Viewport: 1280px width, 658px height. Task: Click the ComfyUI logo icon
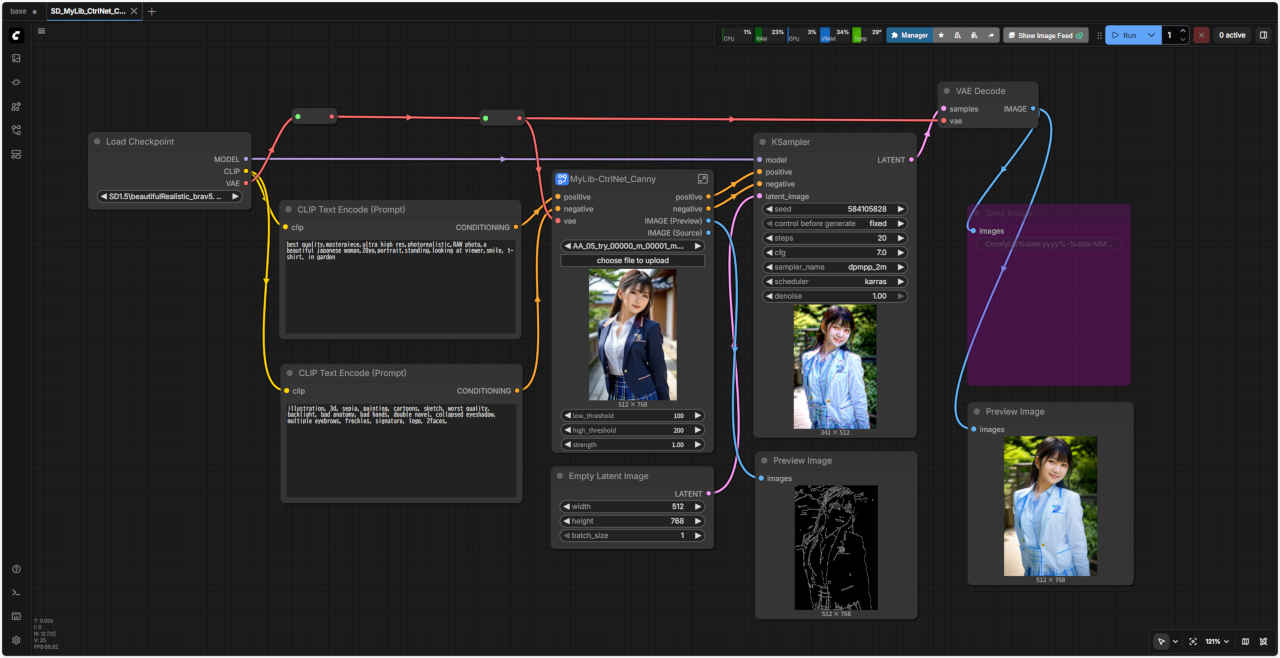point(16,35)
